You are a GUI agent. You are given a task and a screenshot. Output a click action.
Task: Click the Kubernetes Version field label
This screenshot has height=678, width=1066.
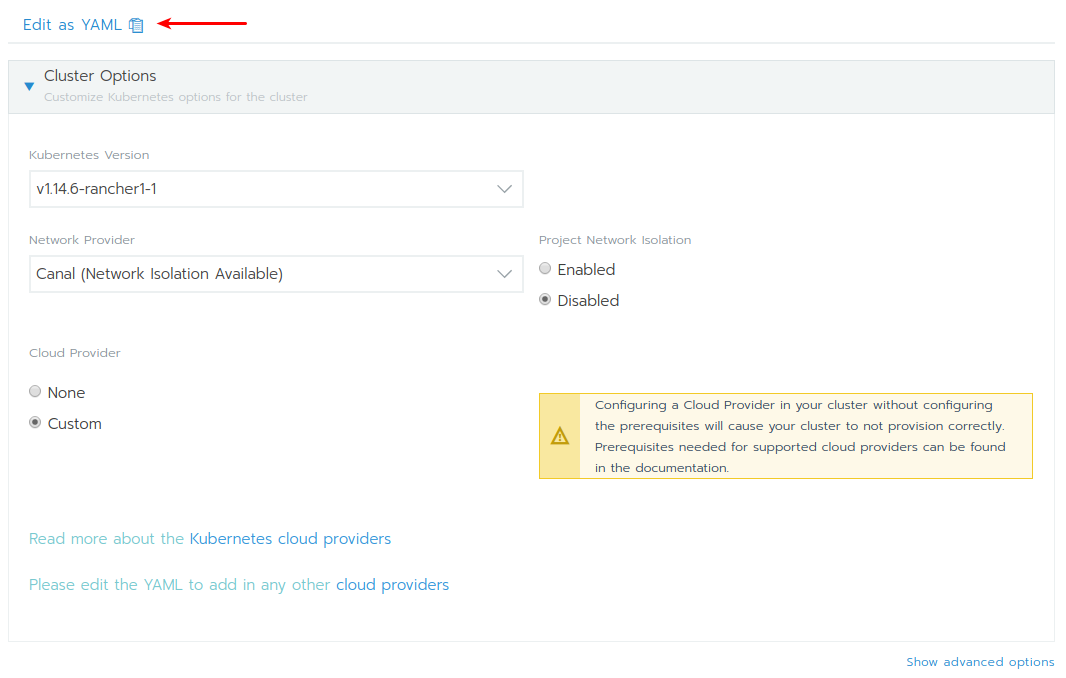[89, 155]
